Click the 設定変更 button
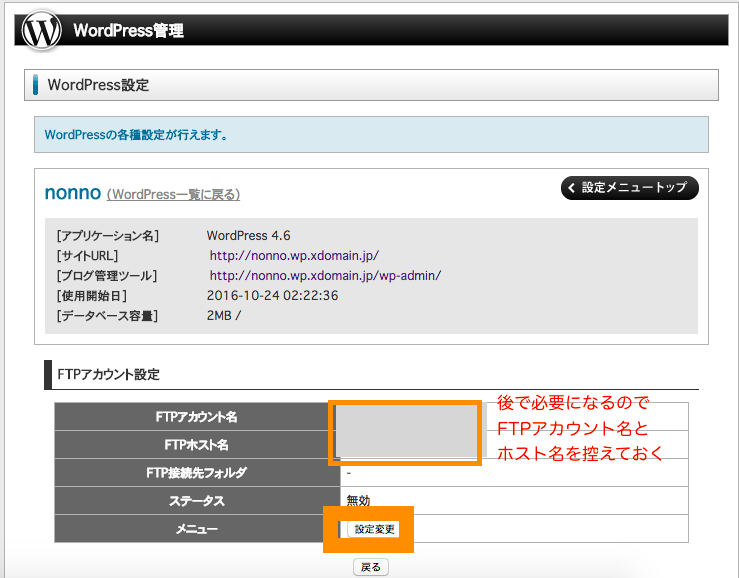Screen dimensions: 739x578 tap(374, 529)
